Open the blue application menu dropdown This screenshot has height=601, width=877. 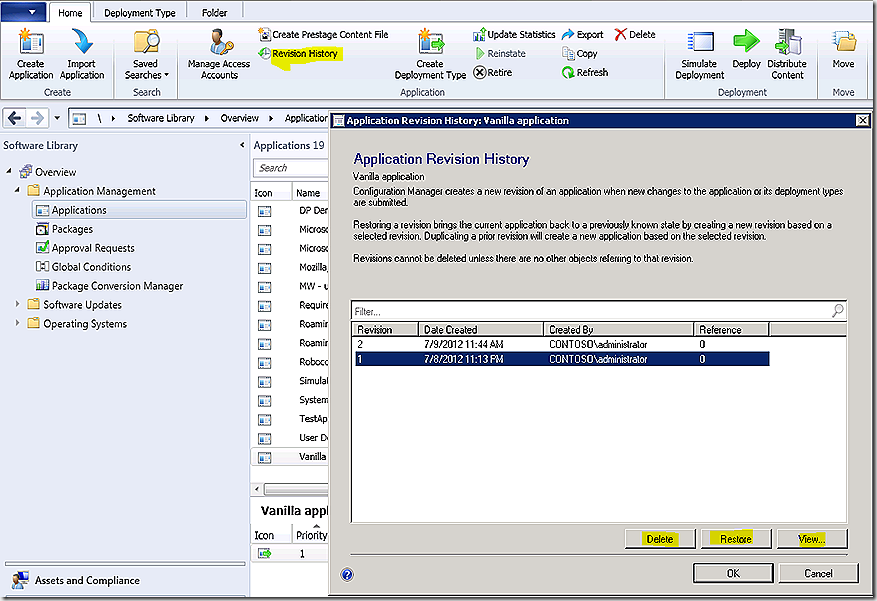24,12
